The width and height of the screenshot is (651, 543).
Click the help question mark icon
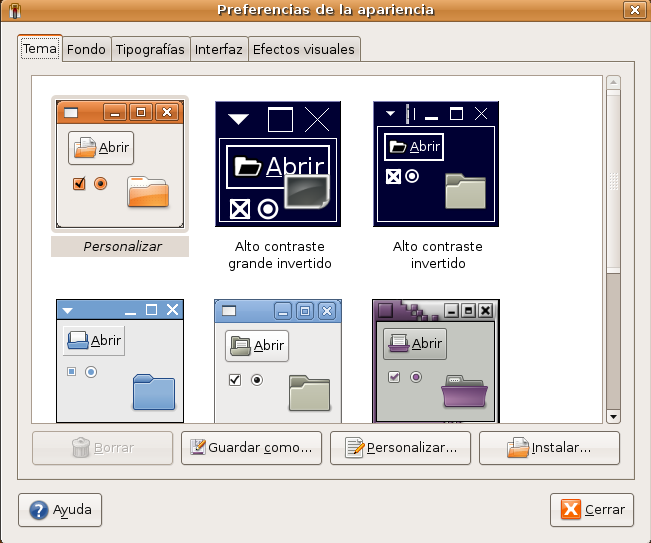[39, 510]
